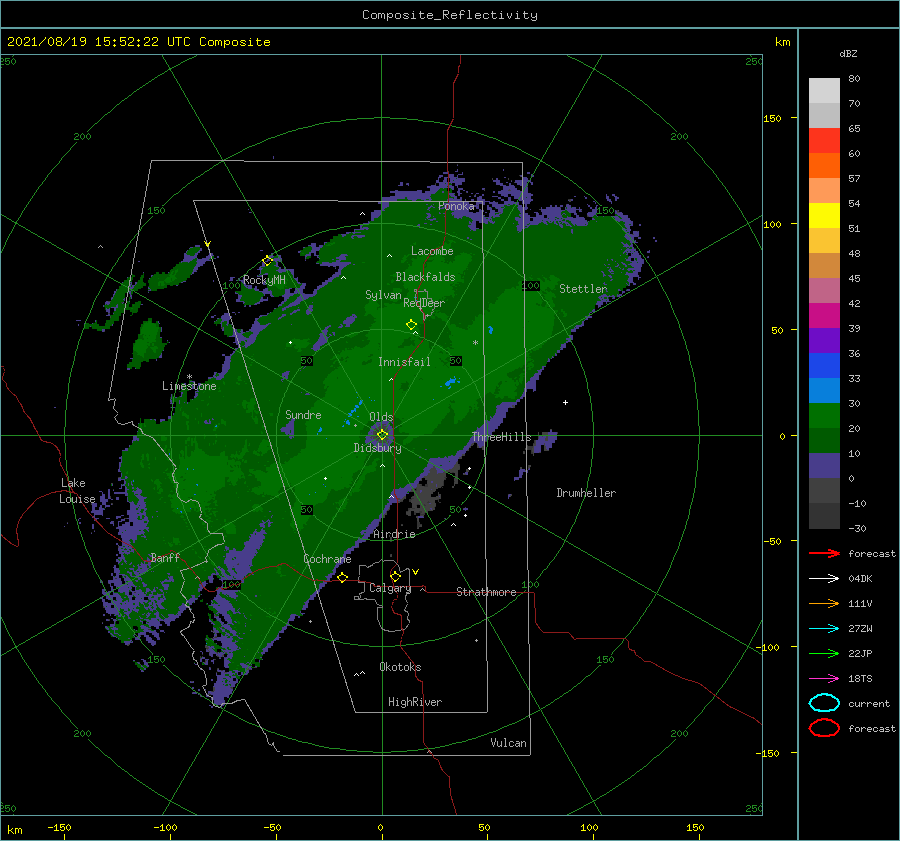Select the Blackfalds label
This screenshot has width=900, height=841.
tap(425, 277)
